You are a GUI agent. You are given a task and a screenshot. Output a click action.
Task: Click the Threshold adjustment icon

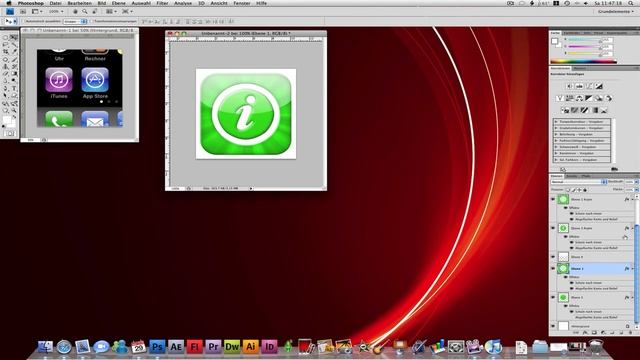point(584,110)
